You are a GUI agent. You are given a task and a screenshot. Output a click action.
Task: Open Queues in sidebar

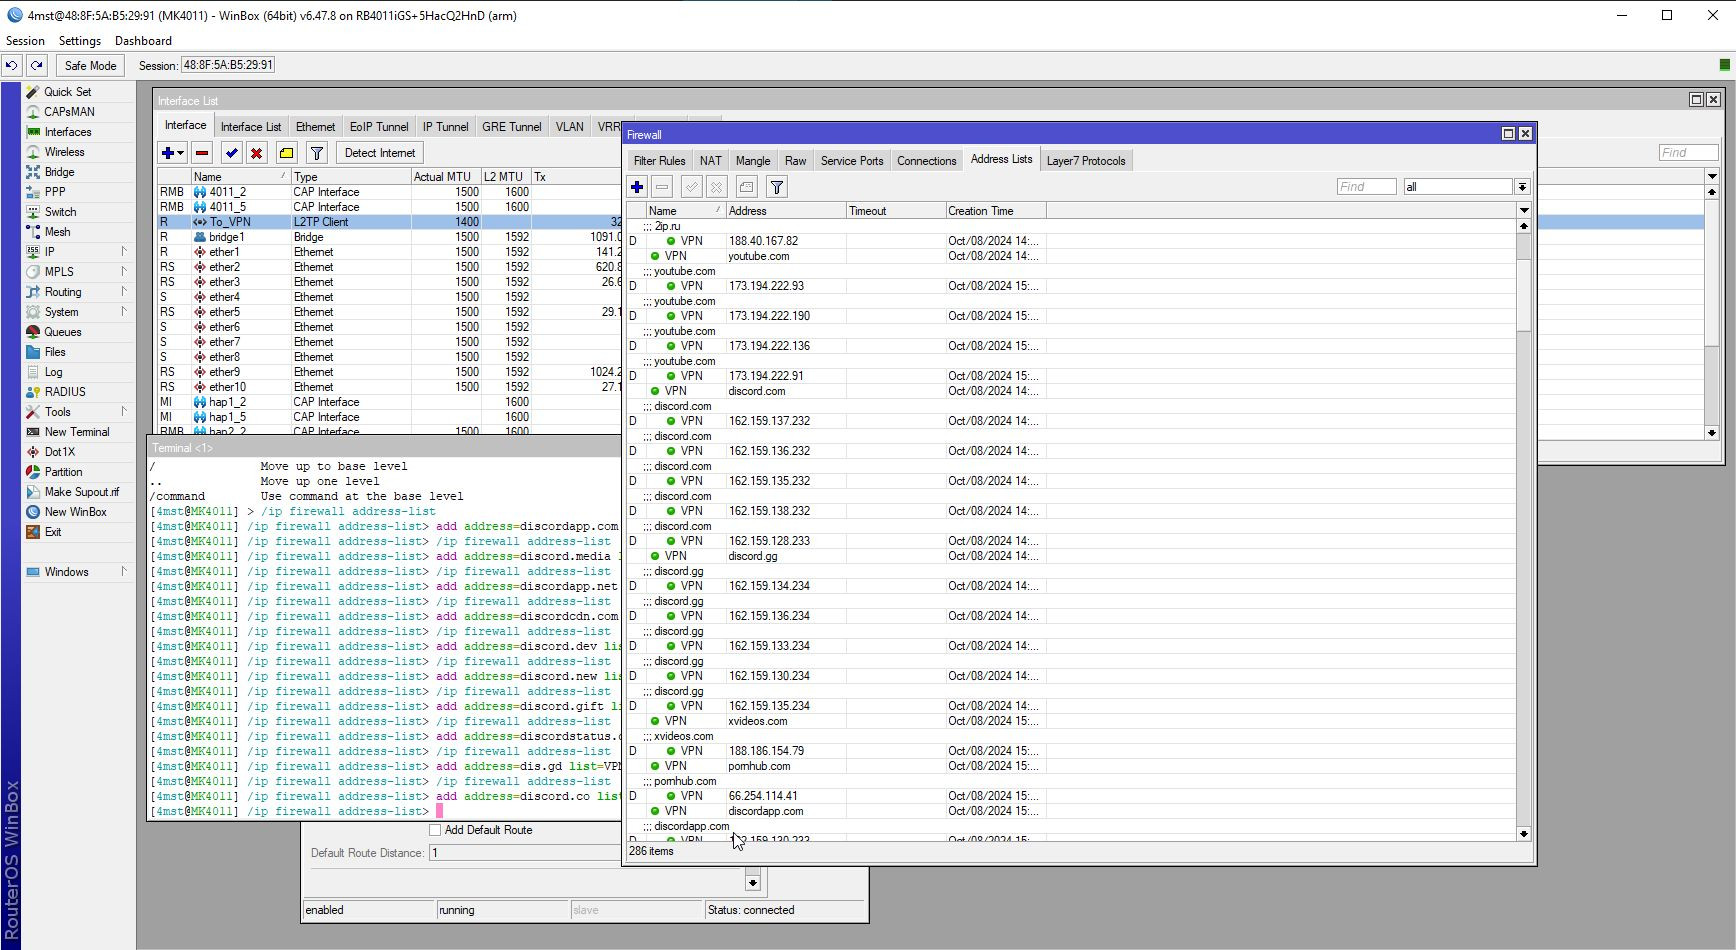[x=62, y=332]
